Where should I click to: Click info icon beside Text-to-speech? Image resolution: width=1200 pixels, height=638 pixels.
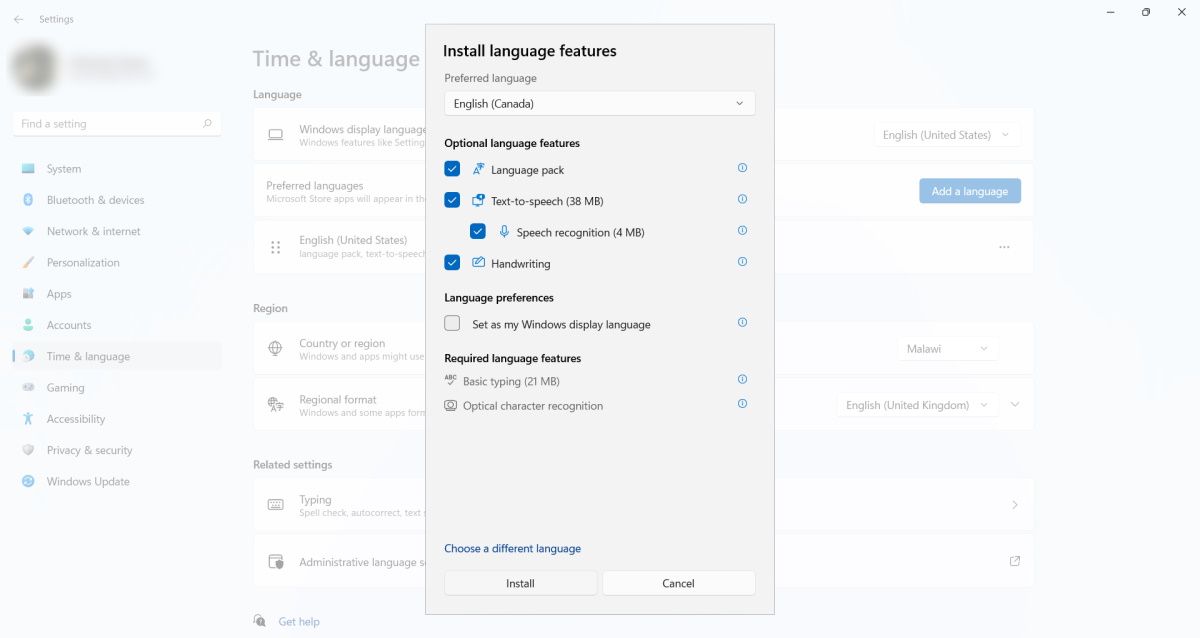tap(742, 200)
